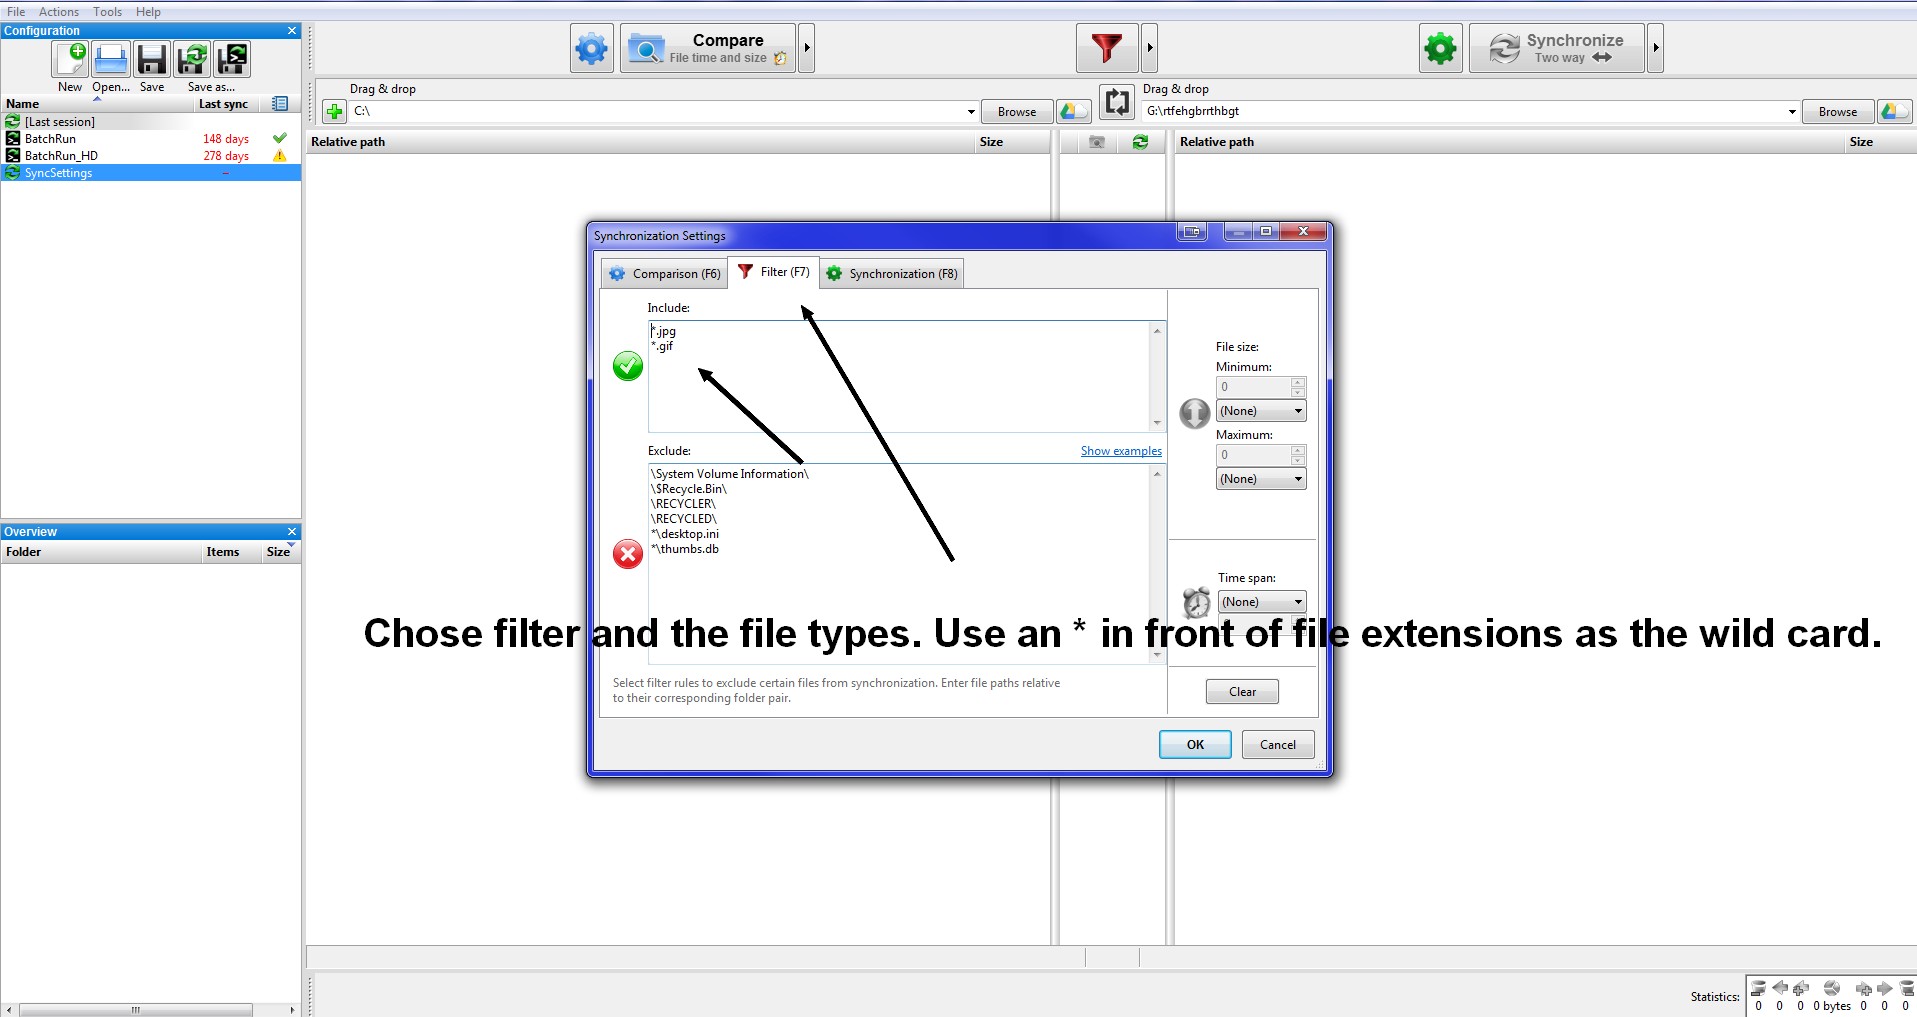The height and width of the screenshot is (1017, 1917).
Task: Switch to Filter (F7) tab
Action: (x=774, y=272)
